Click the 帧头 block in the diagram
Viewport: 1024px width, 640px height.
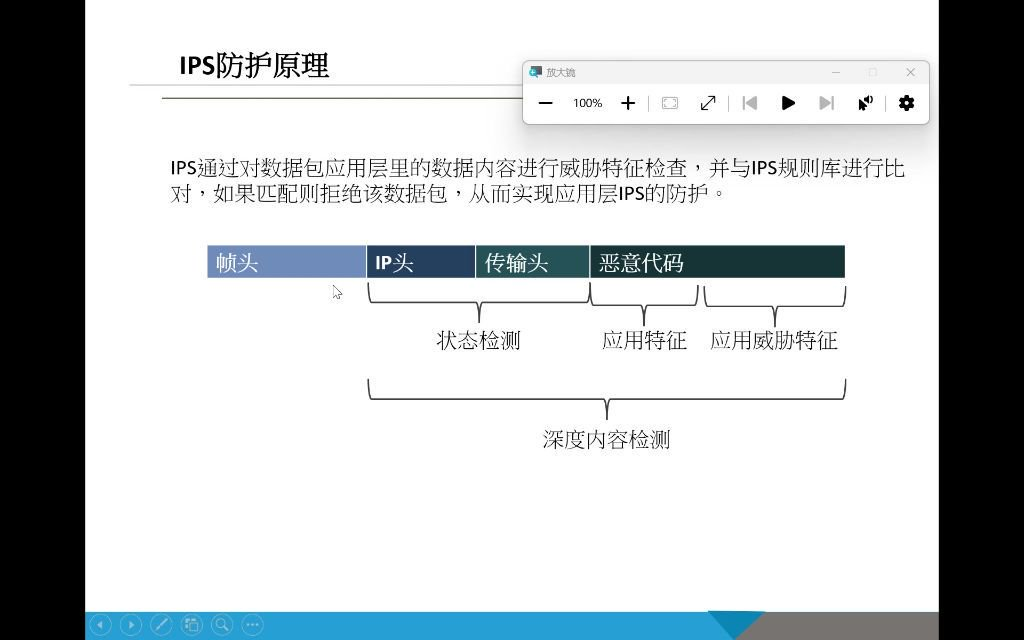(x=287, y=262)
